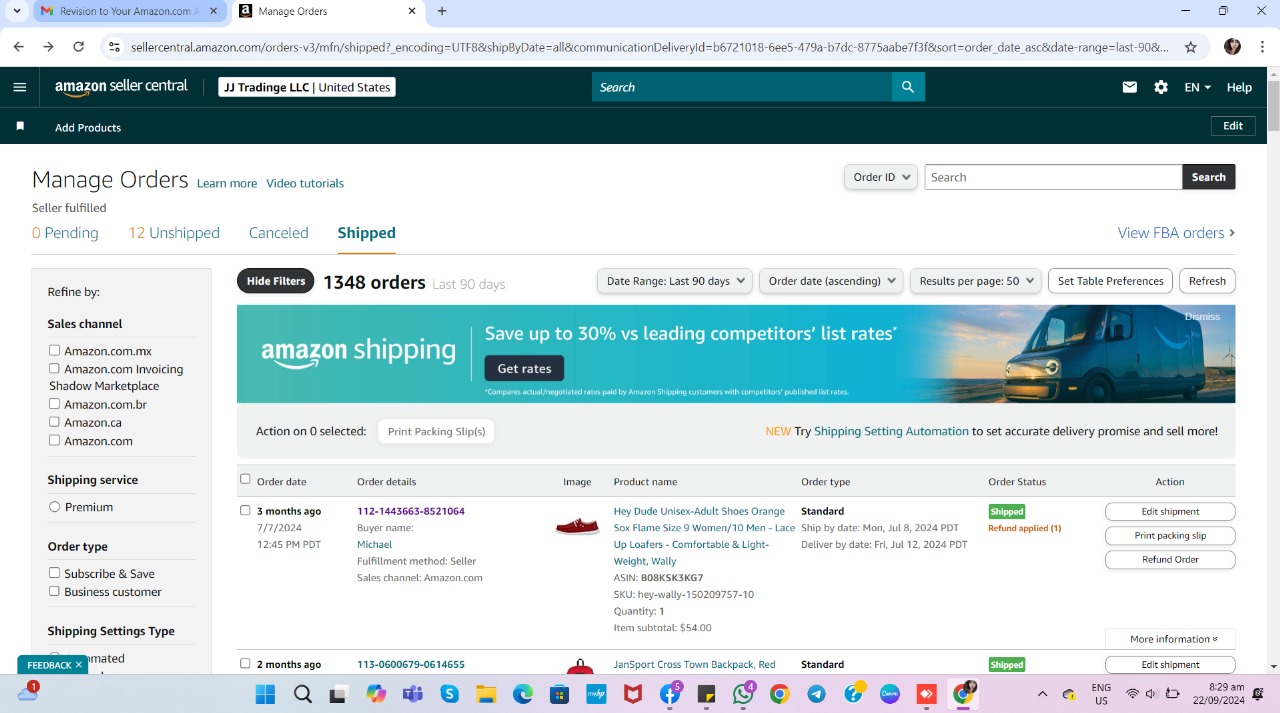Screen dimensions: 1280x713
Task: Open Microsoft Teams from the taskbar
Action: 412,694
